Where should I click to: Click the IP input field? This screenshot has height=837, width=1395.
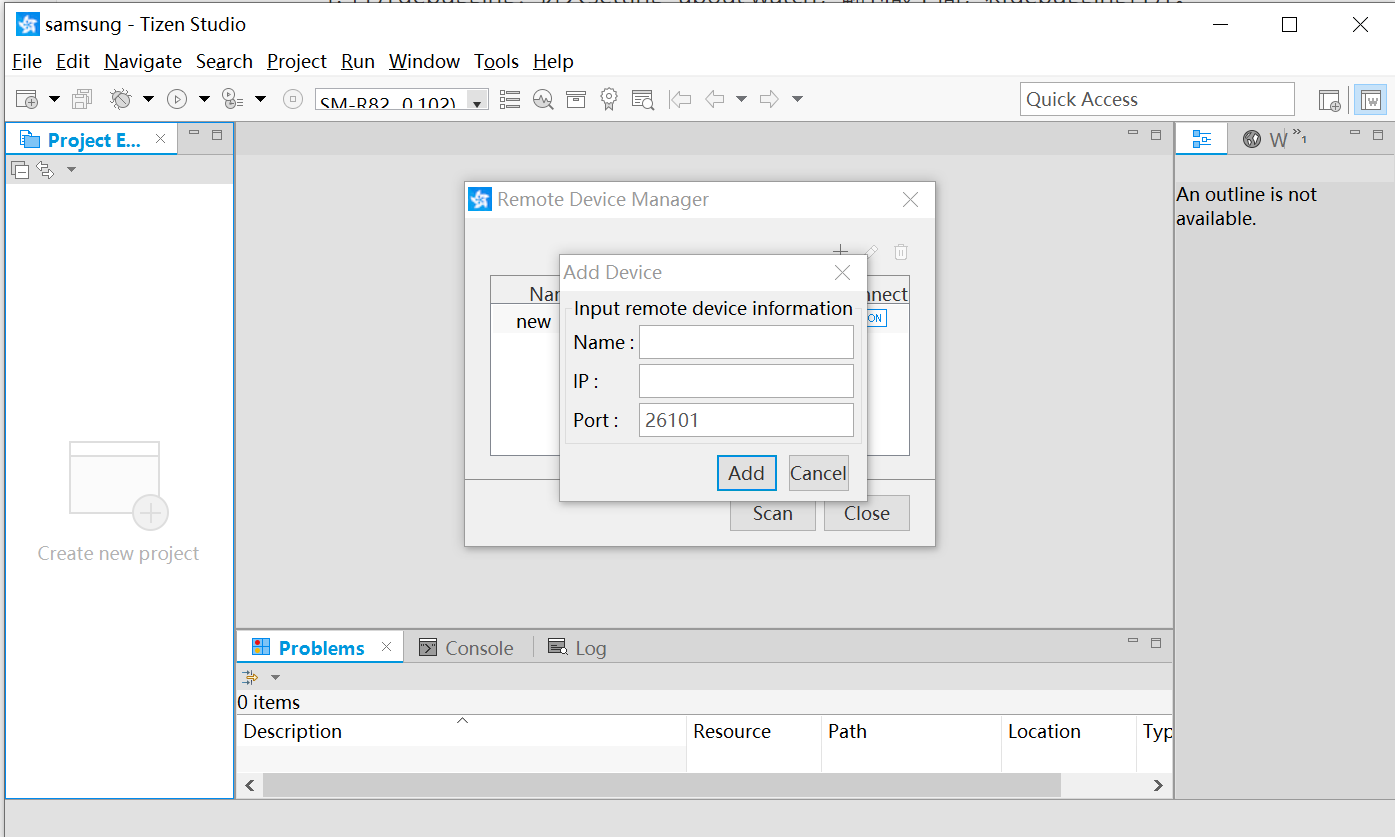[x=746, y=381]
